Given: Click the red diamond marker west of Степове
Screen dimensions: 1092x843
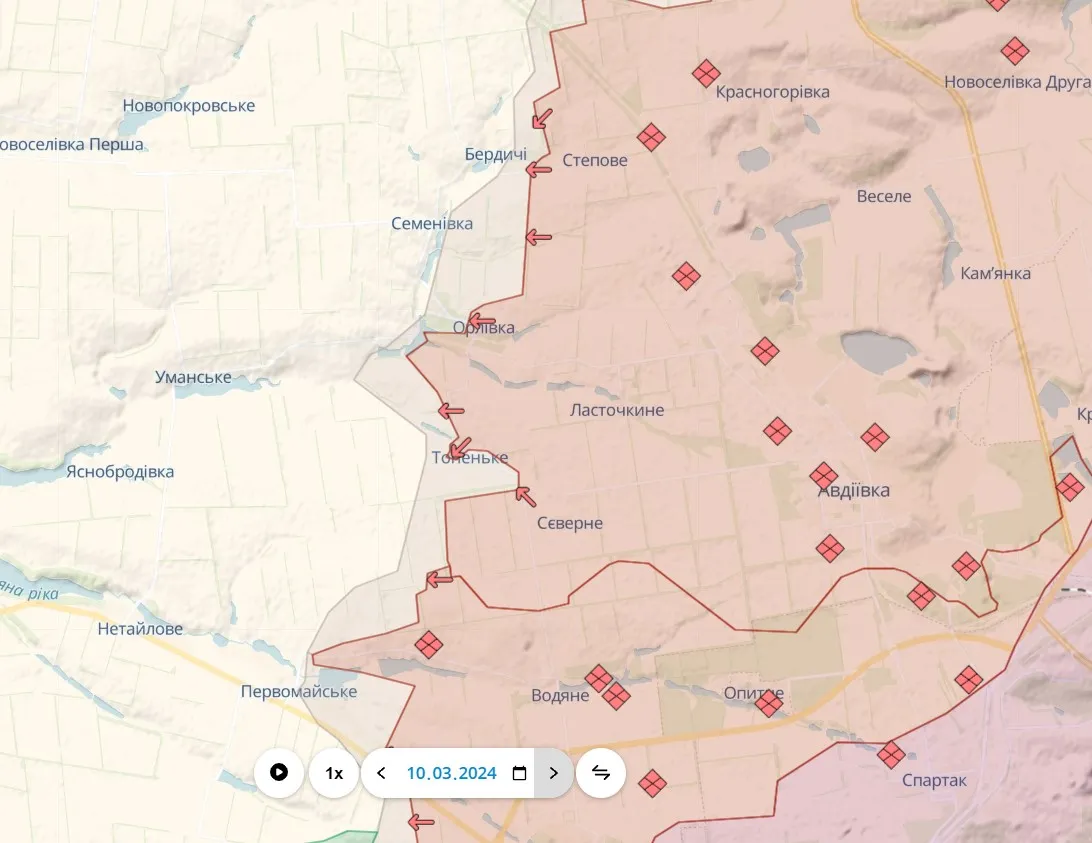Looking at the screenshot, I should (x=652, y=137).
